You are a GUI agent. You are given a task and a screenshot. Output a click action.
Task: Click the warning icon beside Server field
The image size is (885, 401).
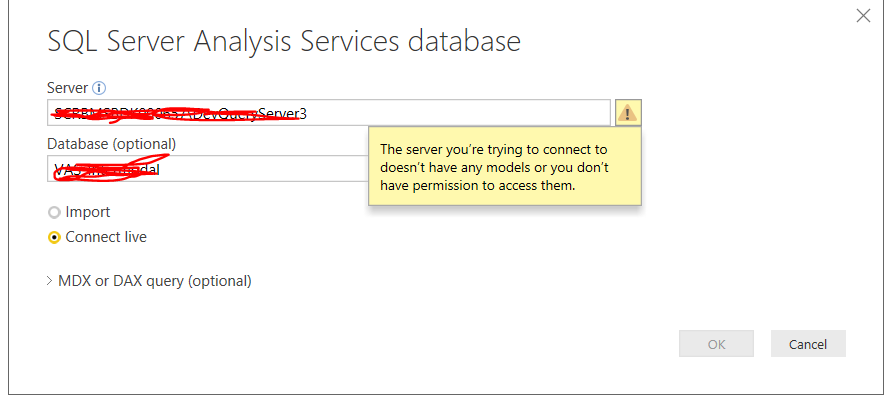[628, 113]
